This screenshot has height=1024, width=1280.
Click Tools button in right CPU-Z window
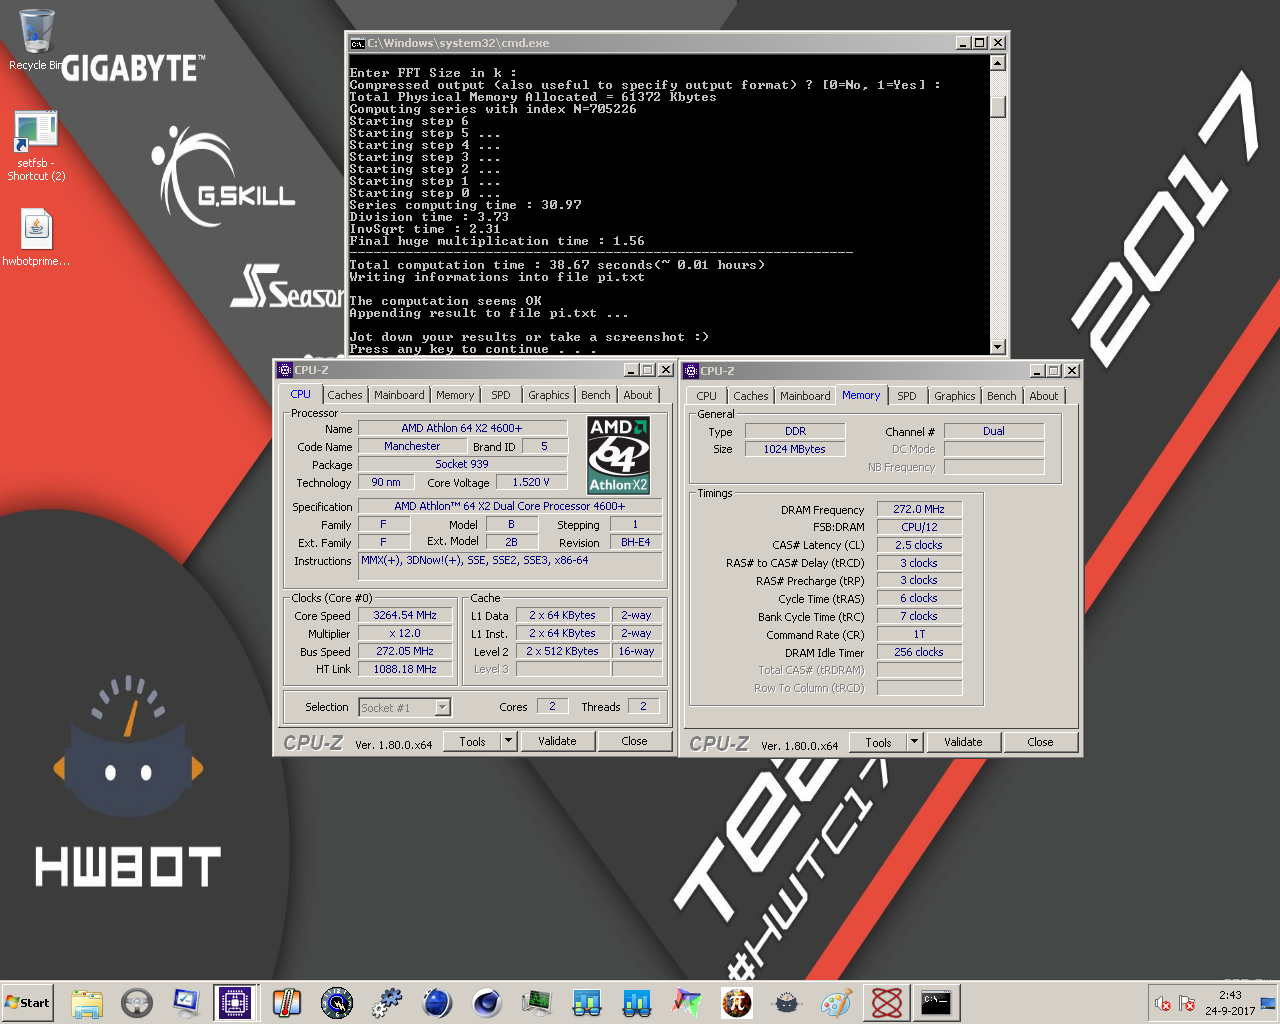click(x=878, y=742)
